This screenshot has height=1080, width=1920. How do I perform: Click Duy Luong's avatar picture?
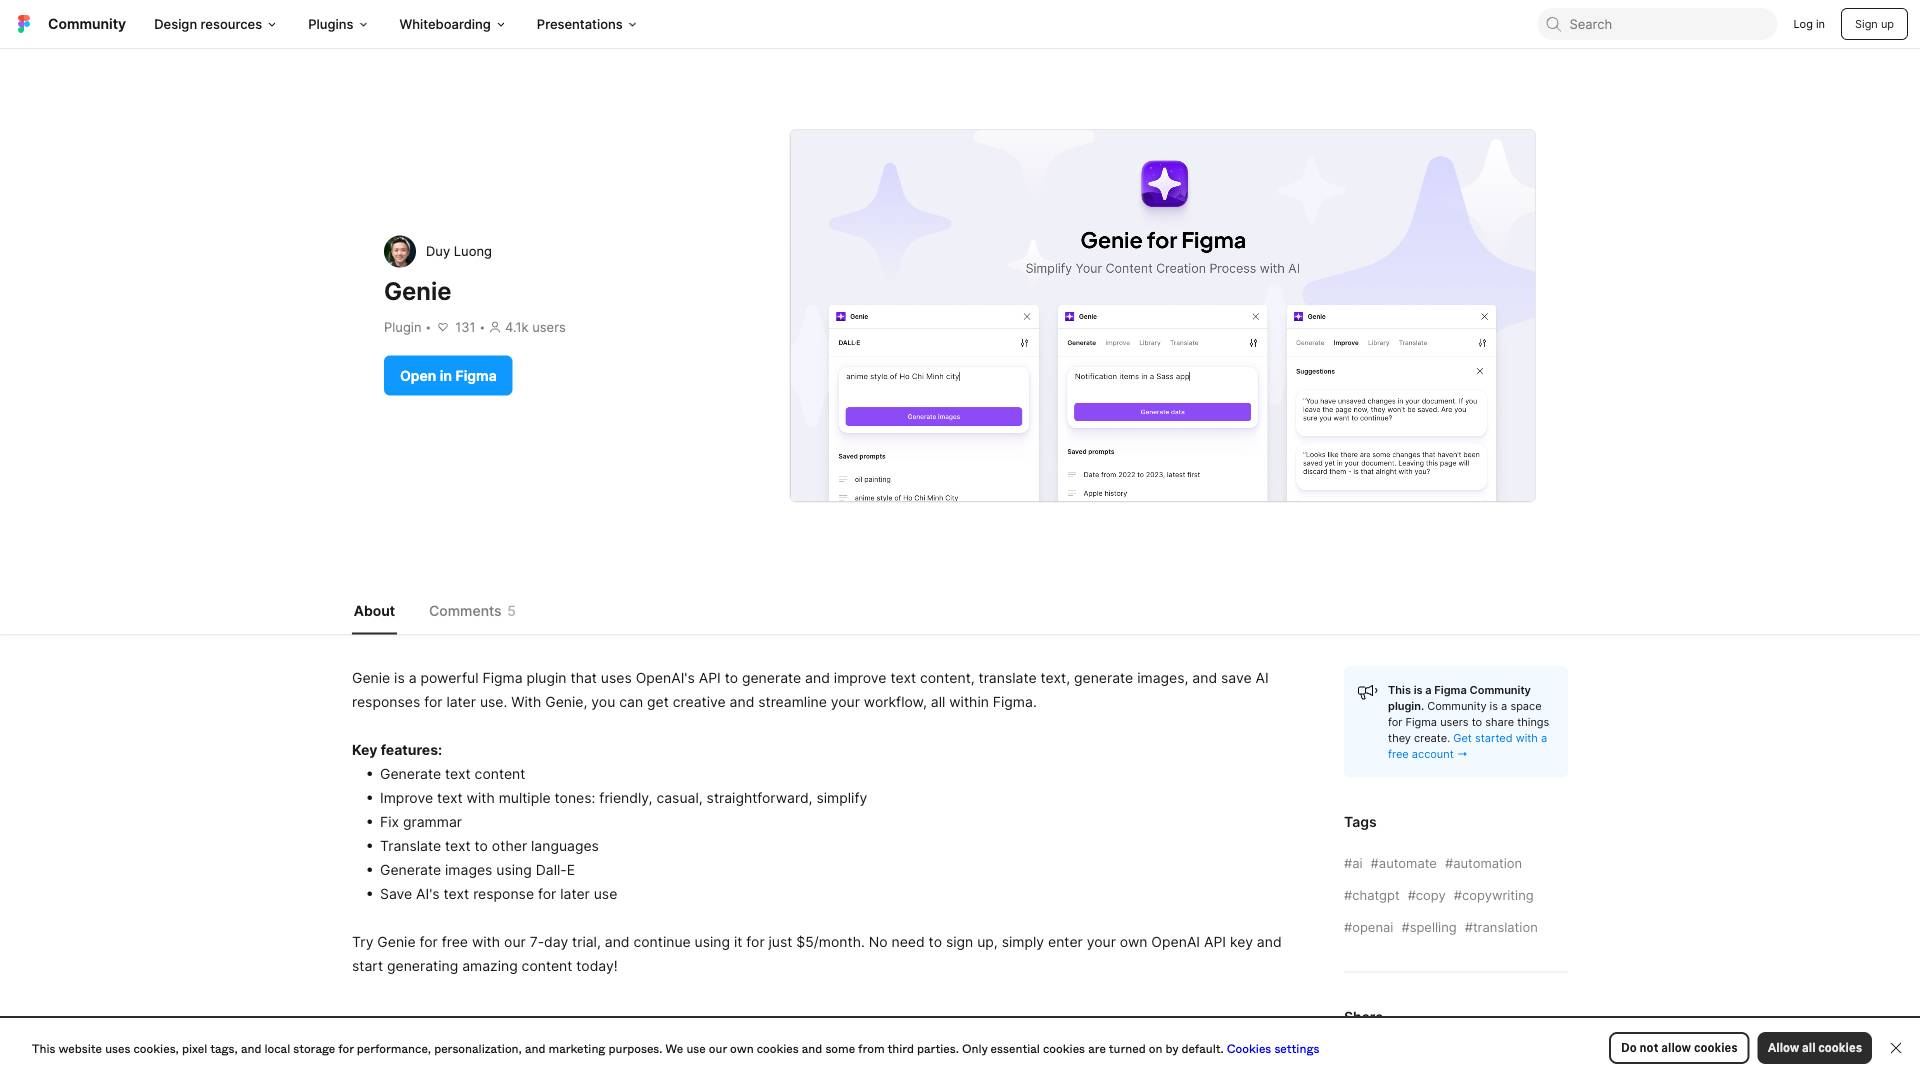(x=399, y=251)
